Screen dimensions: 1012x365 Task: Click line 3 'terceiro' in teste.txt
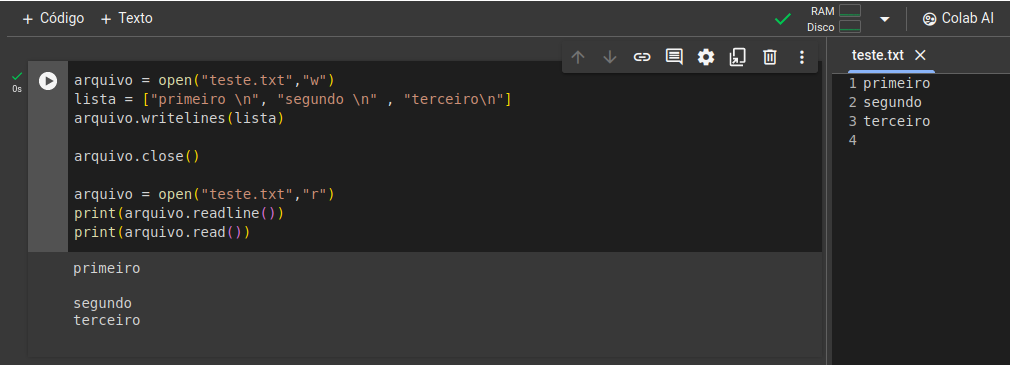896,121
